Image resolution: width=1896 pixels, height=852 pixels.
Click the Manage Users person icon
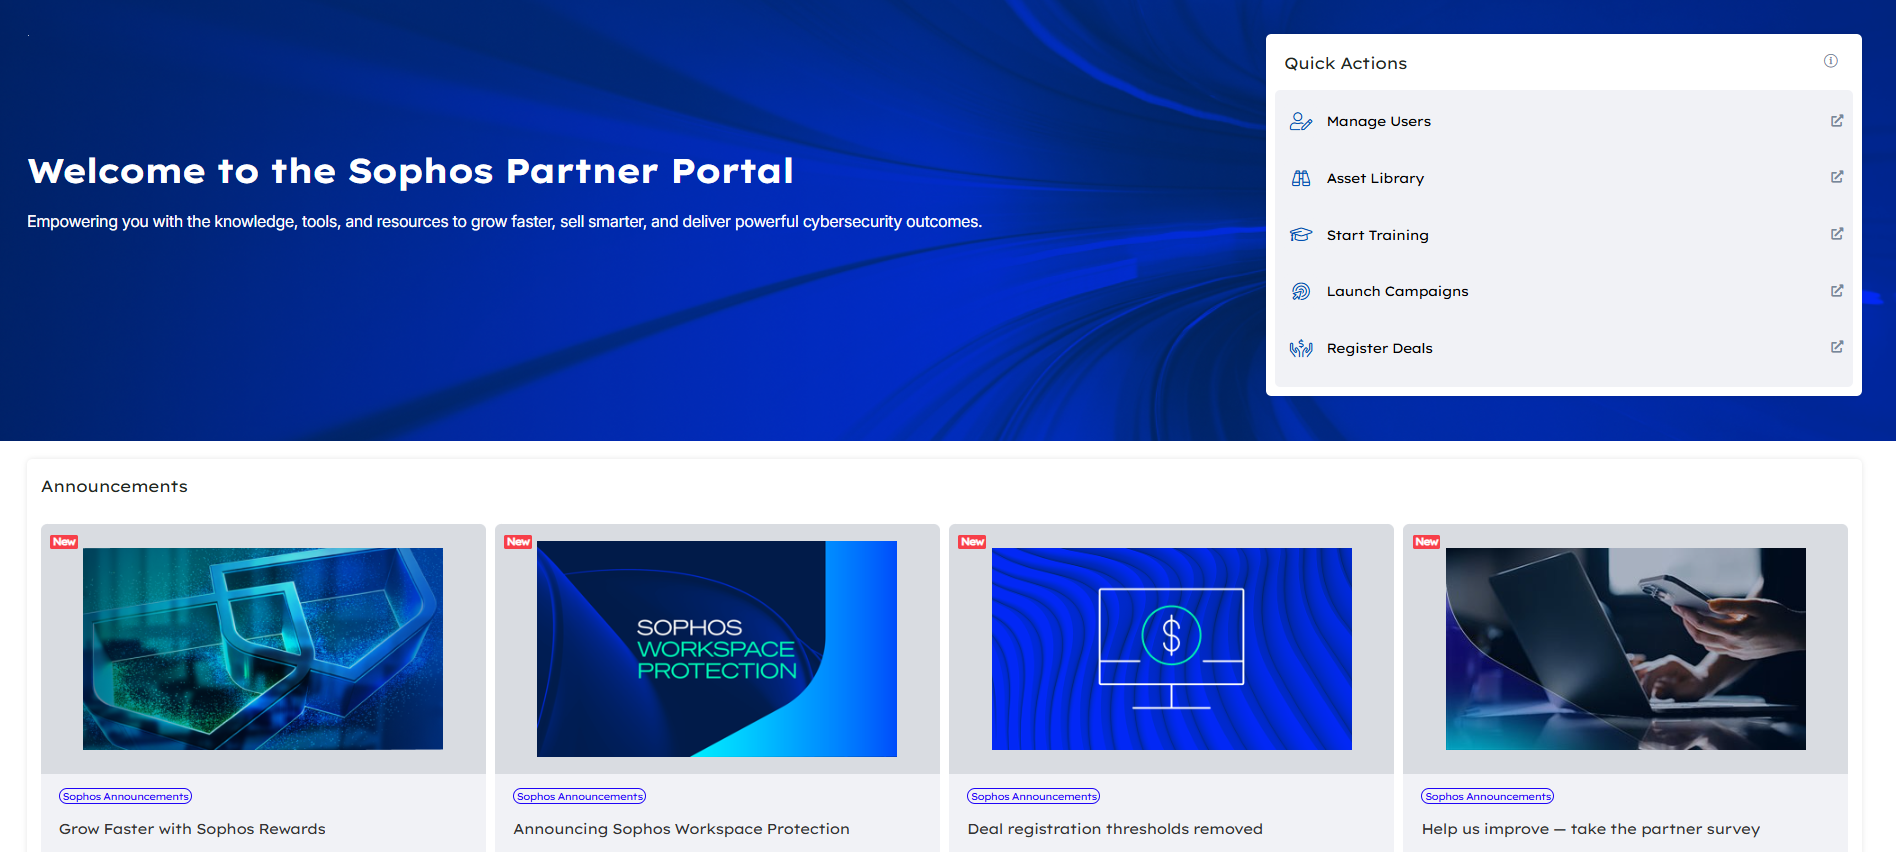(x=1300, y=121)
